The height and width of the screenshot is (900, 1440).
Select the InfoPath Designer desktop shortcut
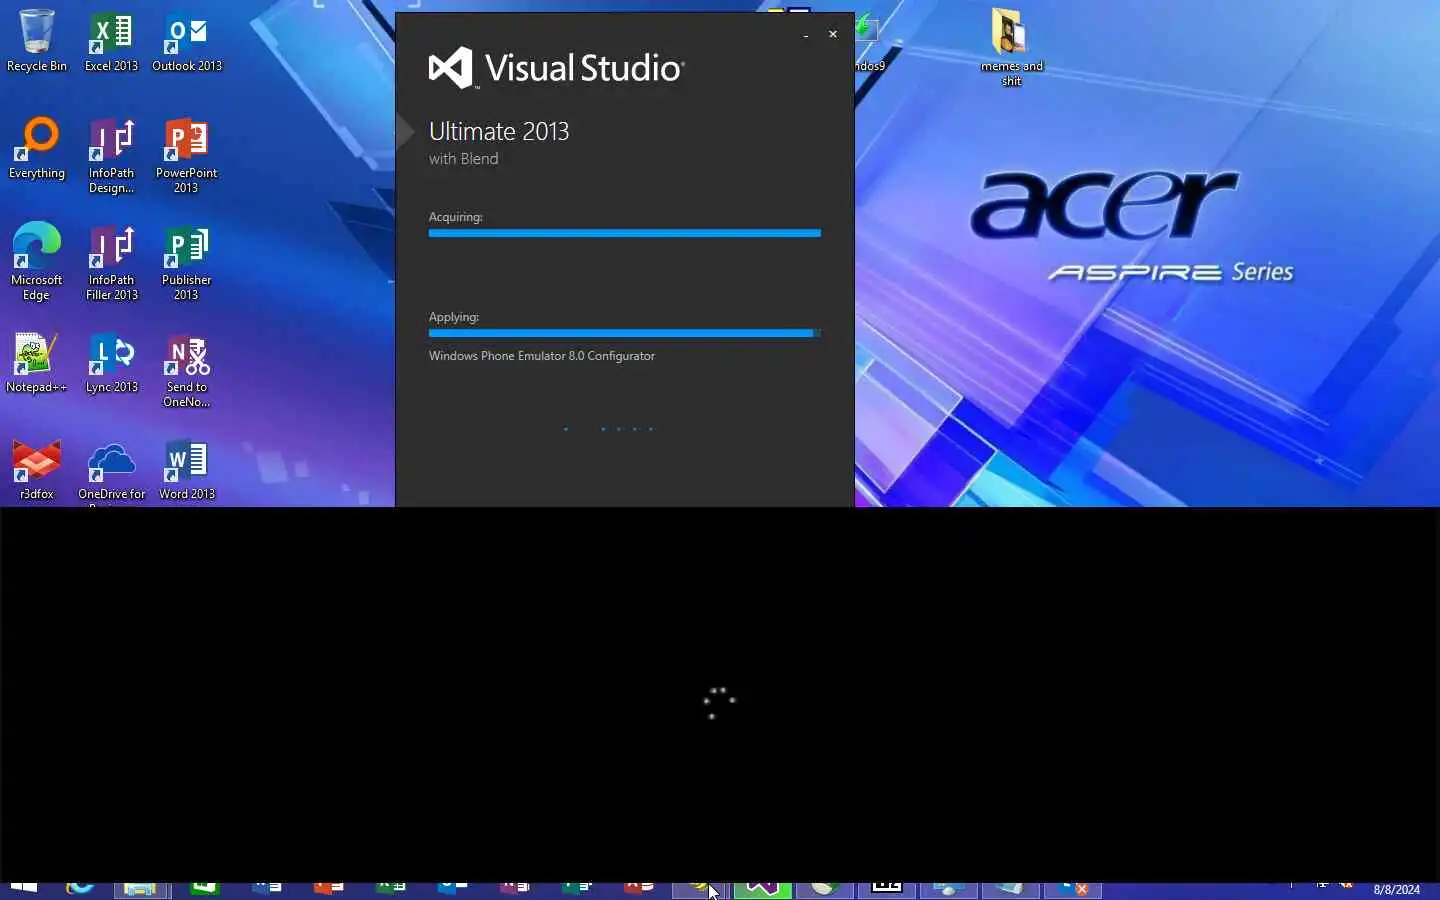111,155
